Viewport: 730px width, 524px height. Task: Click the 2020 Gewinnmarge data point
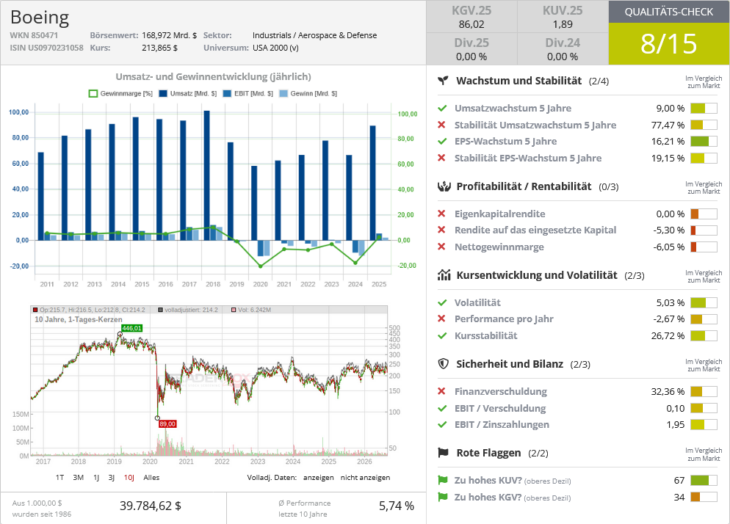[260, 266]
